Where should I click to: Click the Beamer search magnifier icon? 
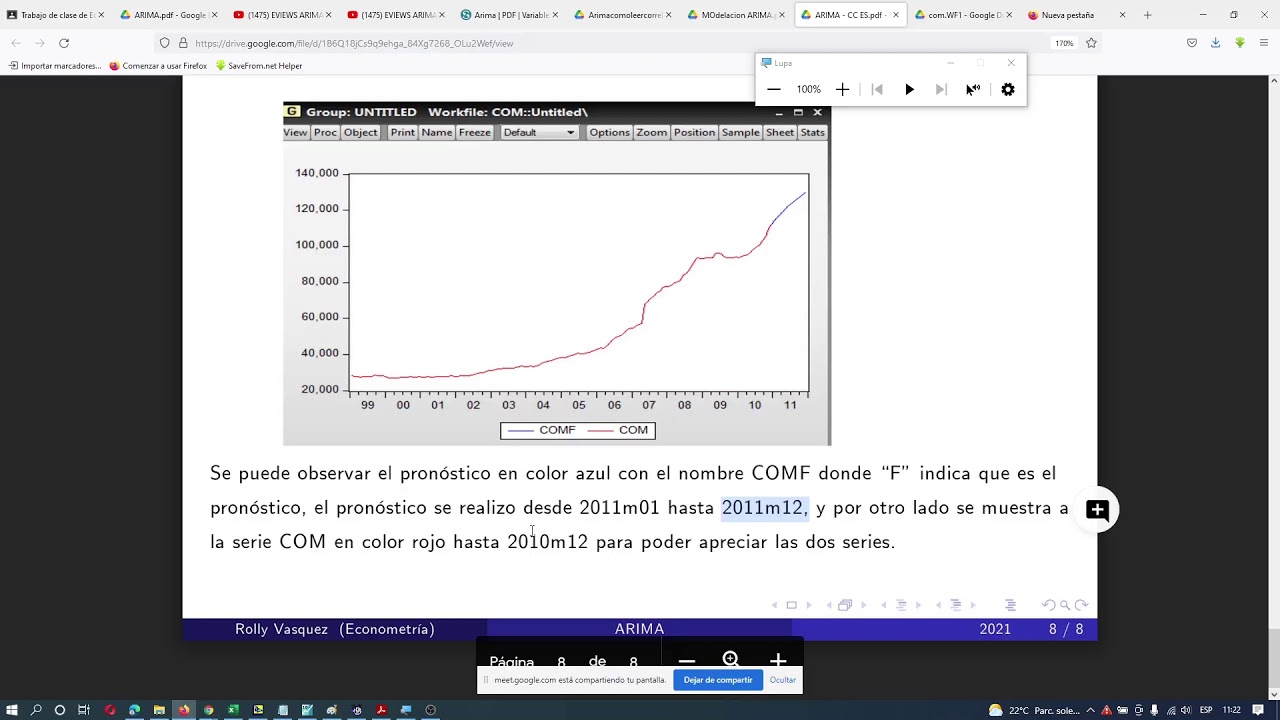click(x=1064, y=605)
